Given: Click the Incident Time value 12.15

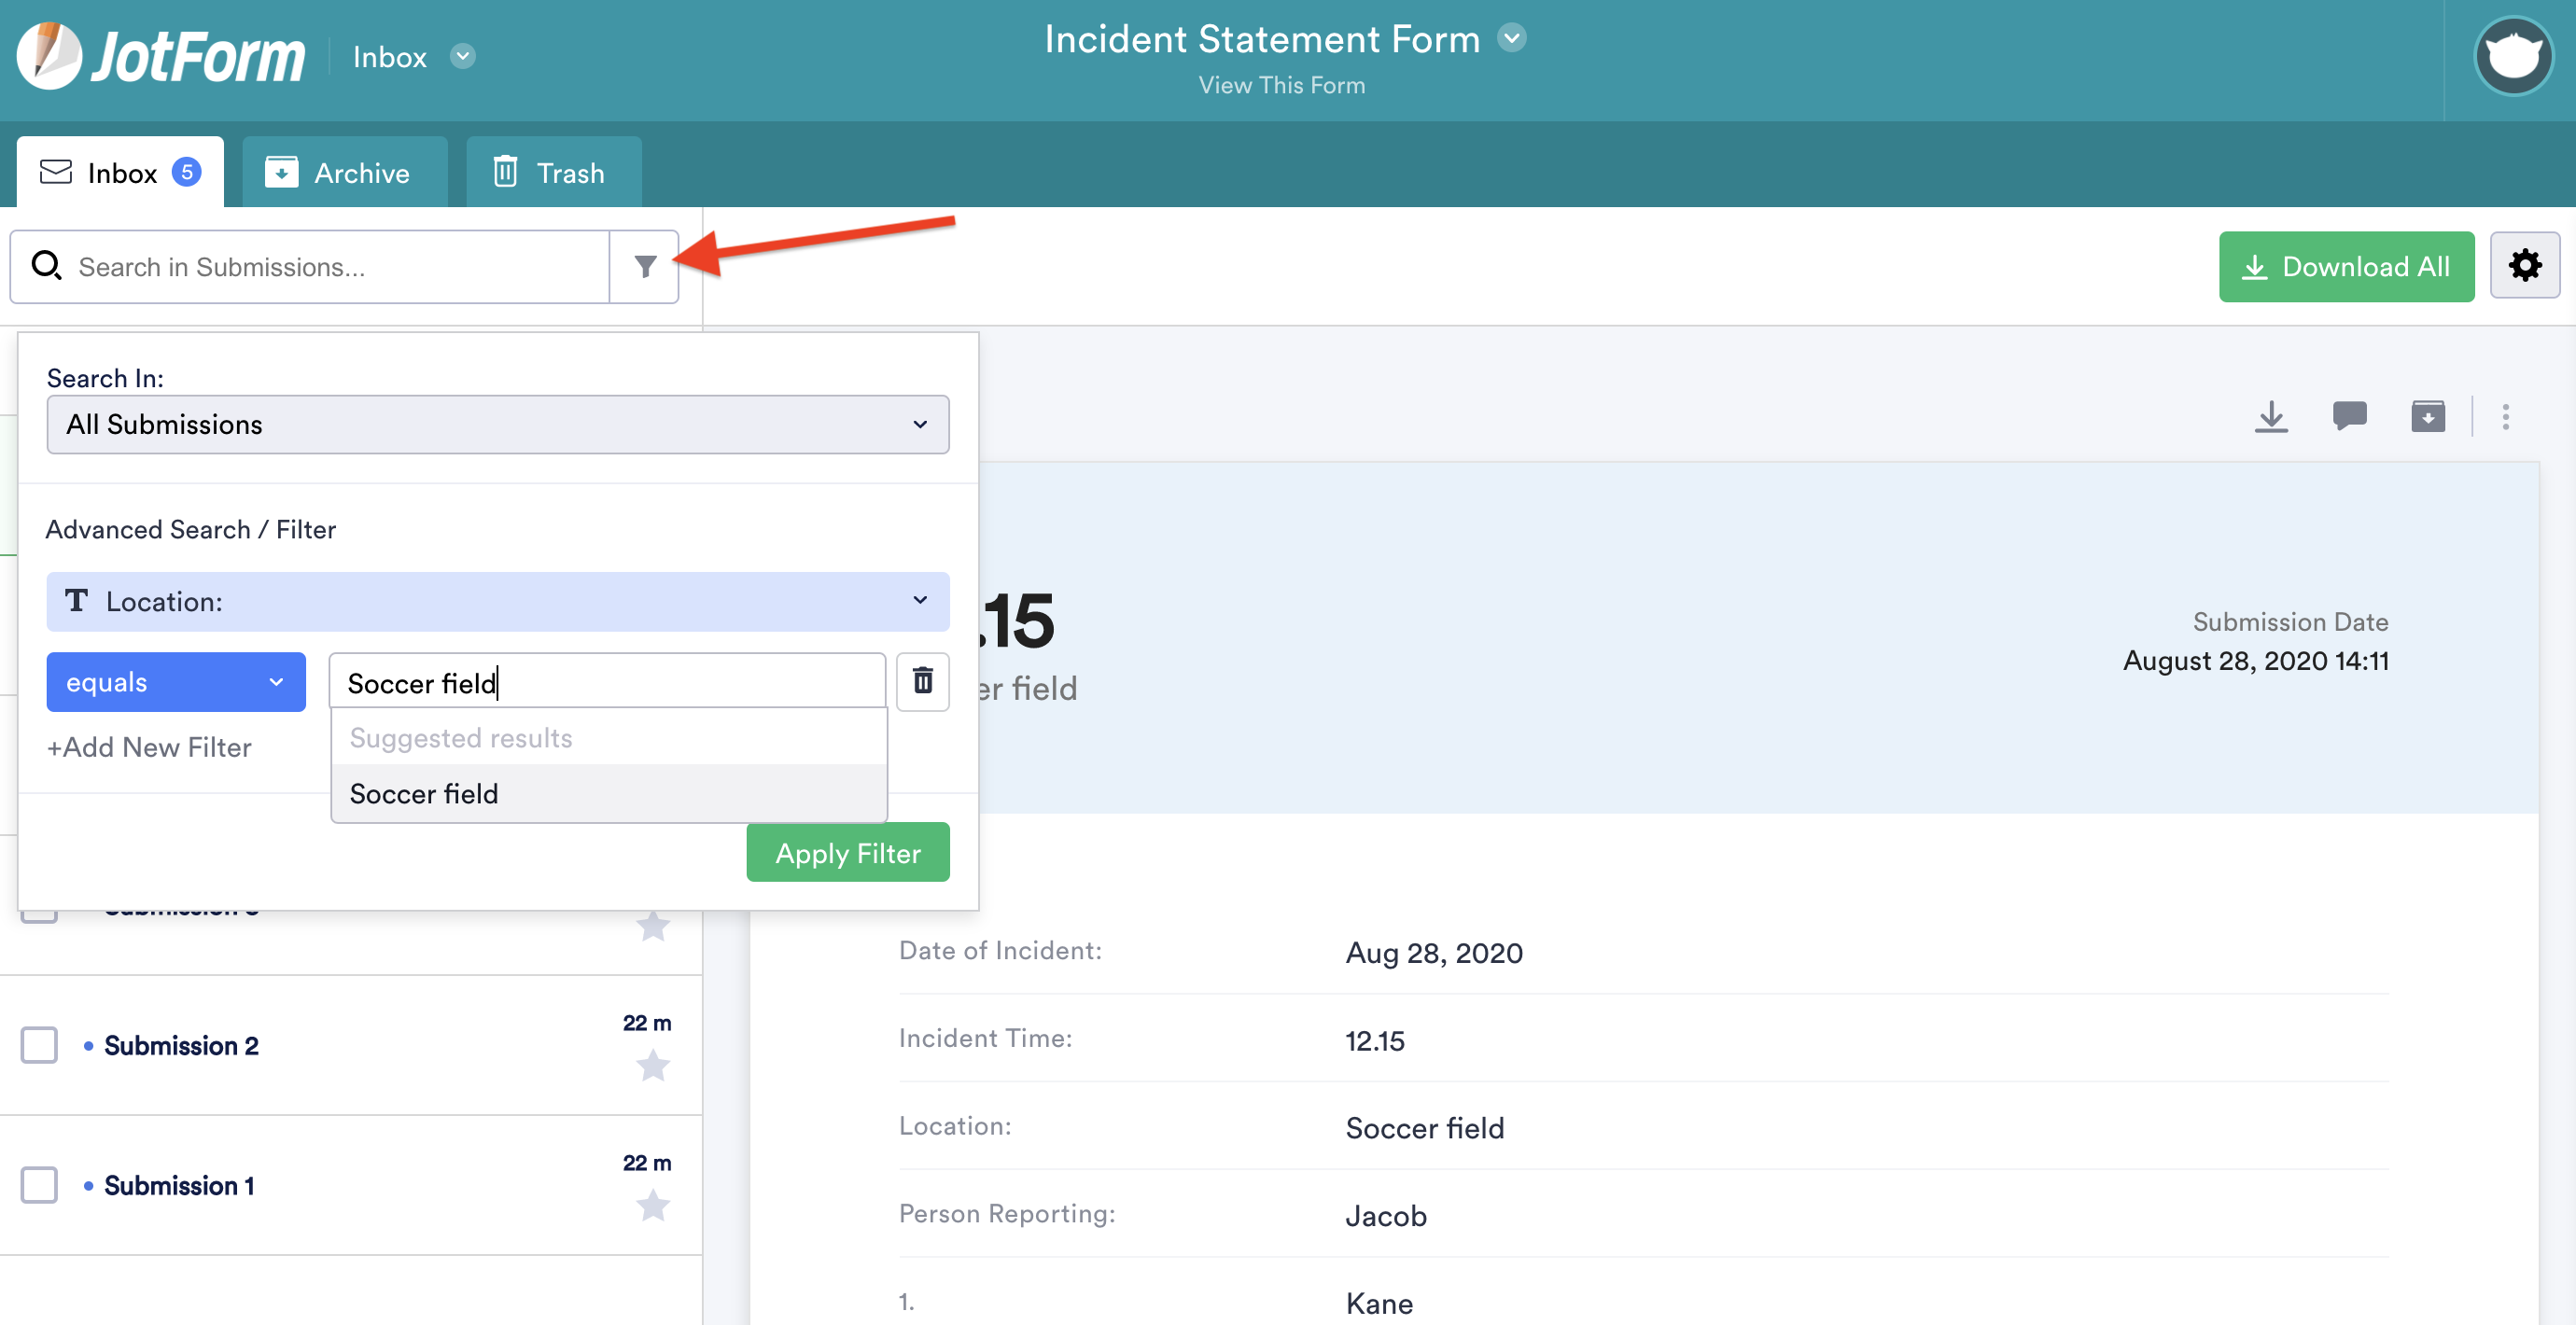Looking at the screenshot, I should tap(1374, 1041).
